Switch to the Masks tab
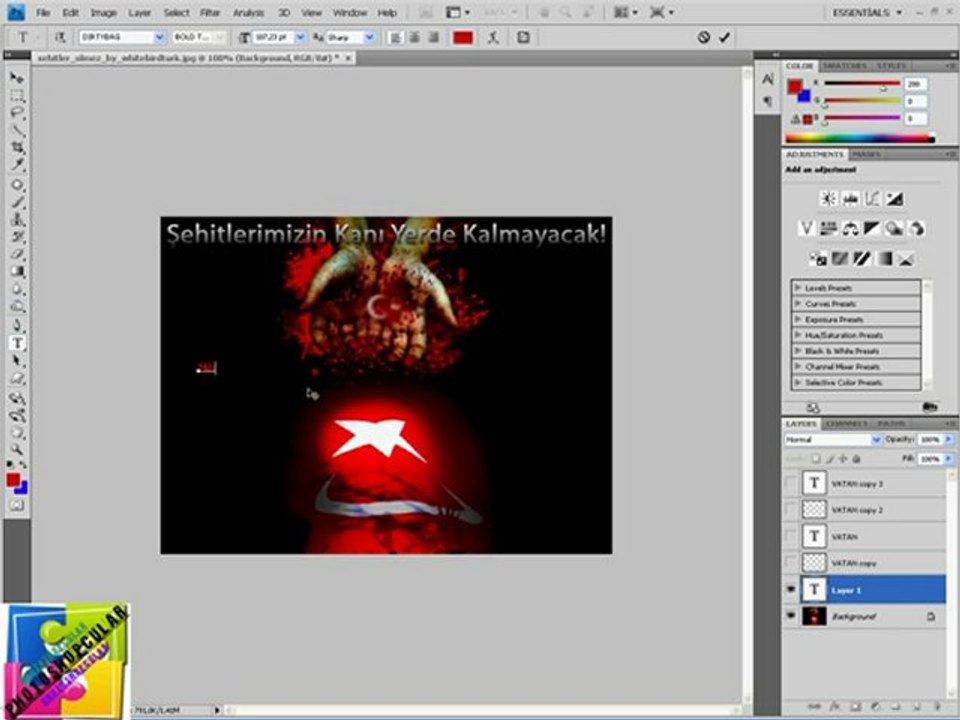 tap(866, 154)
